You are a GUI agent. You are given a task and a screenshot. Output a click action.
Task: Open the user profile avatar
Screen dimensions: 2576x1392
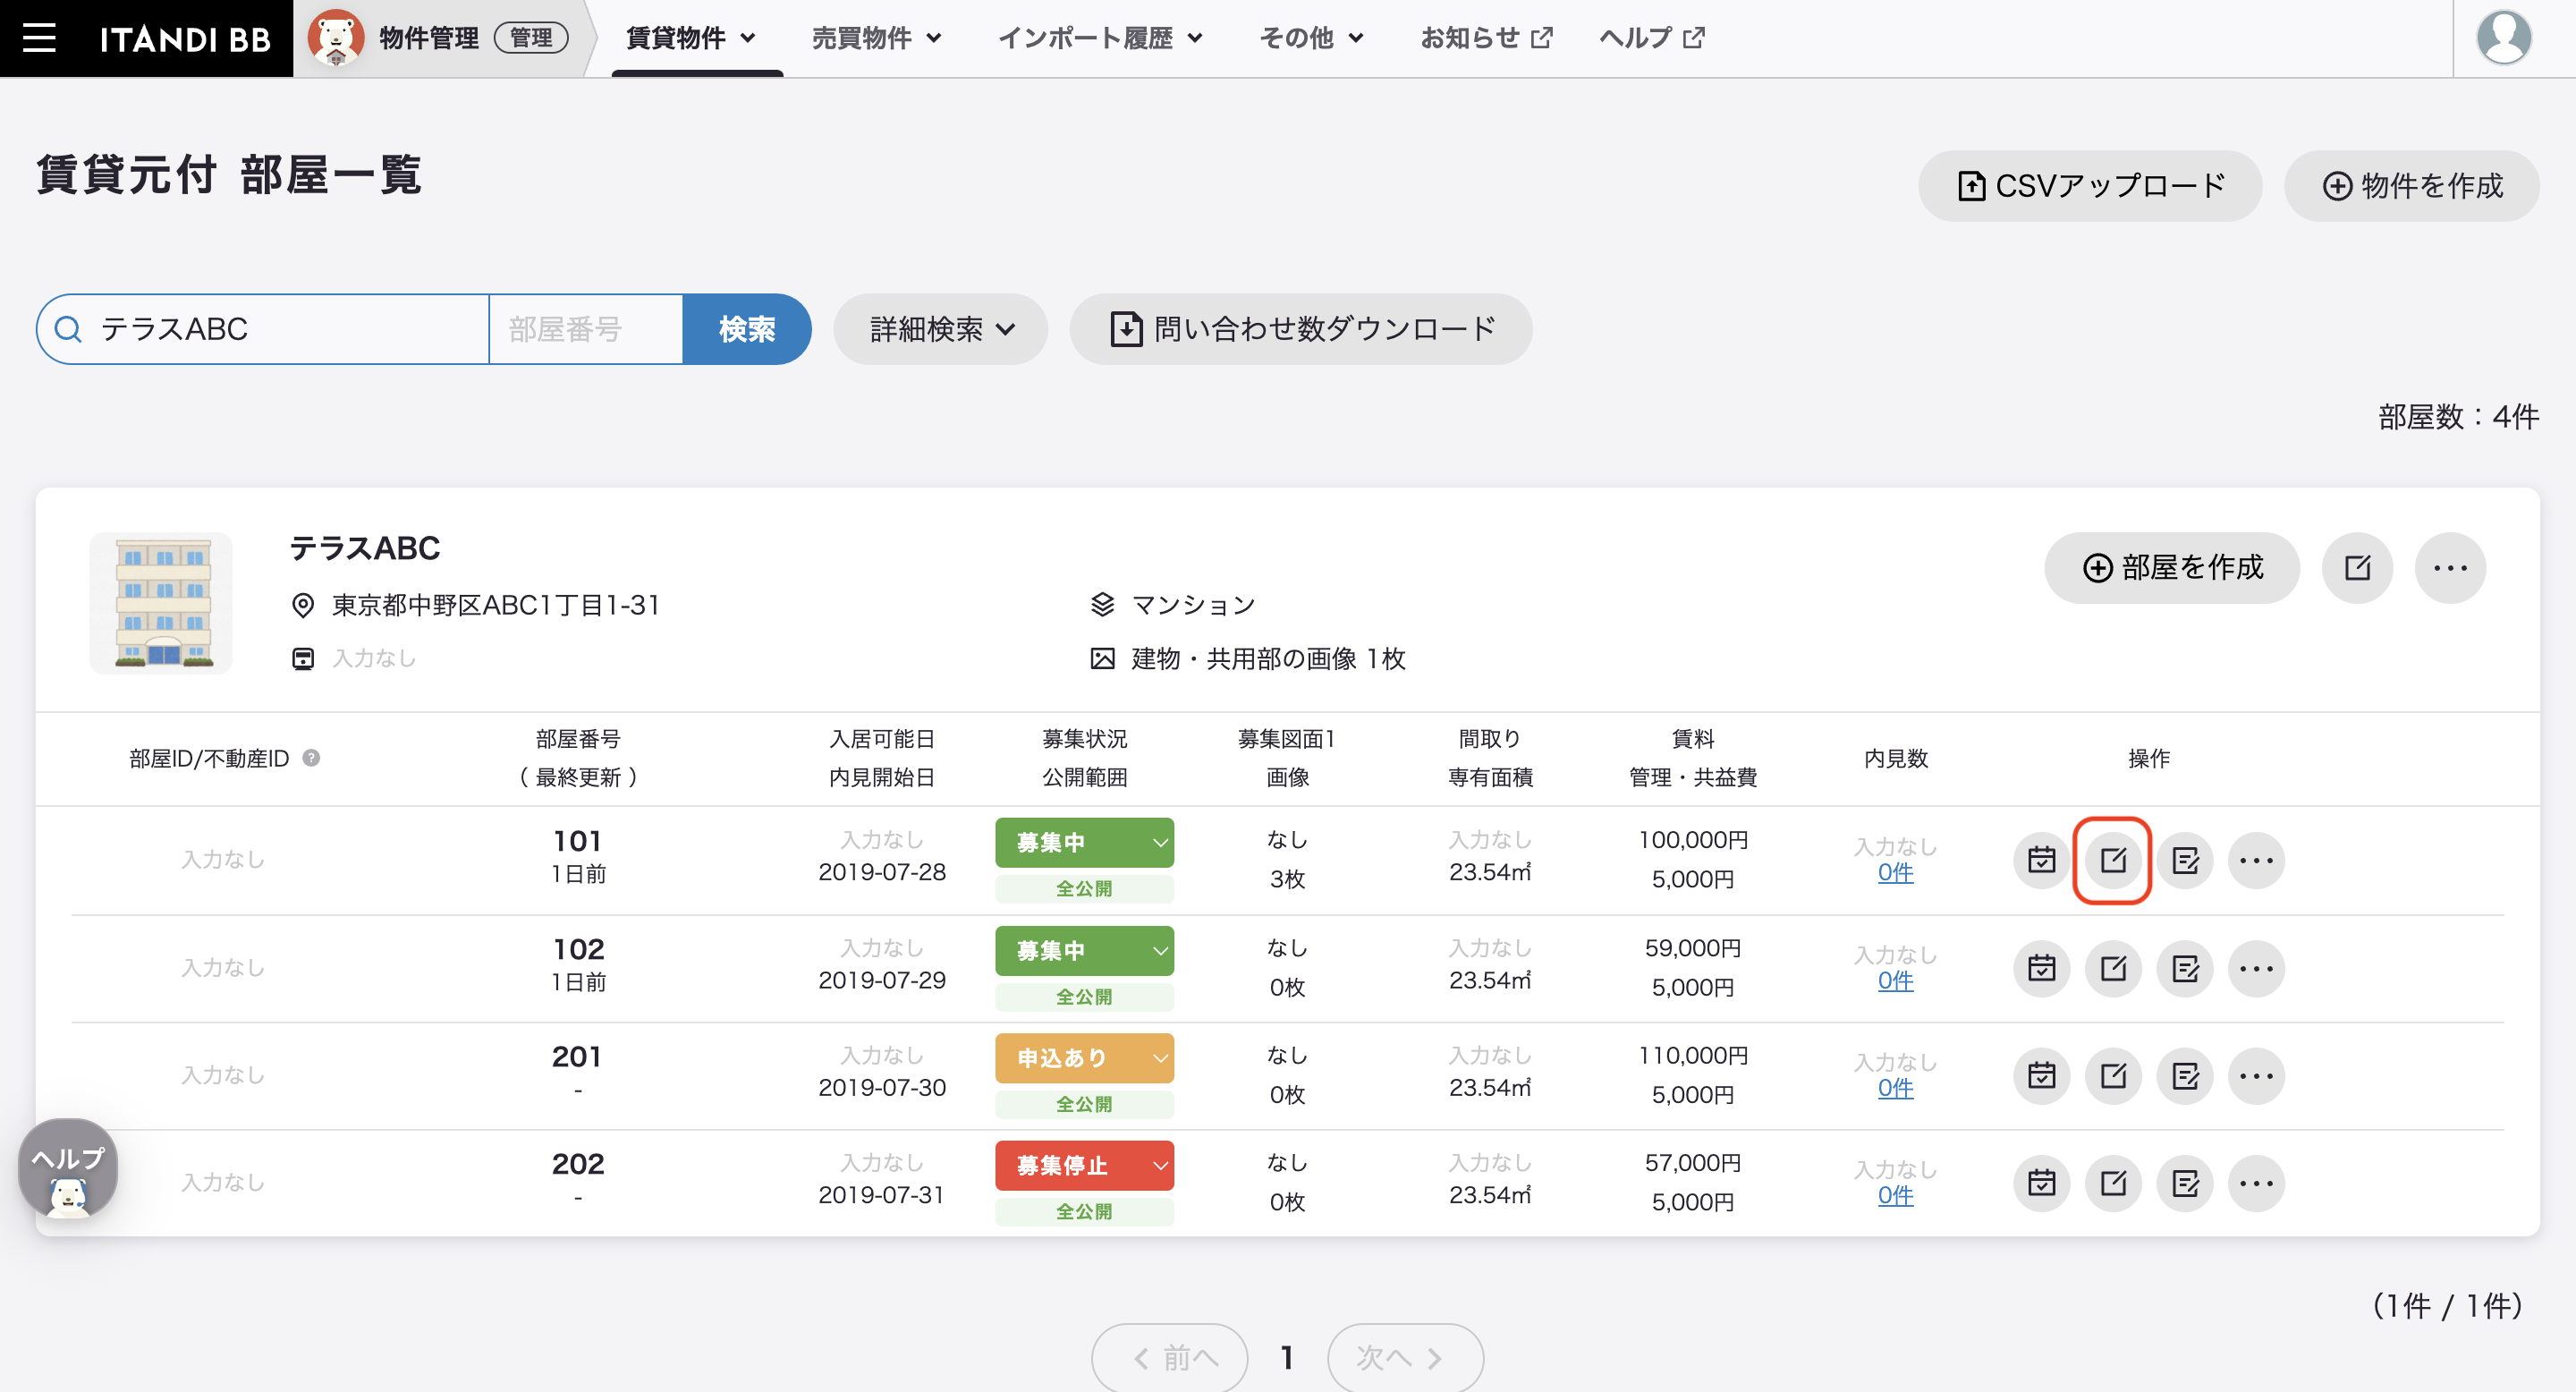[x=2503, y=38]
